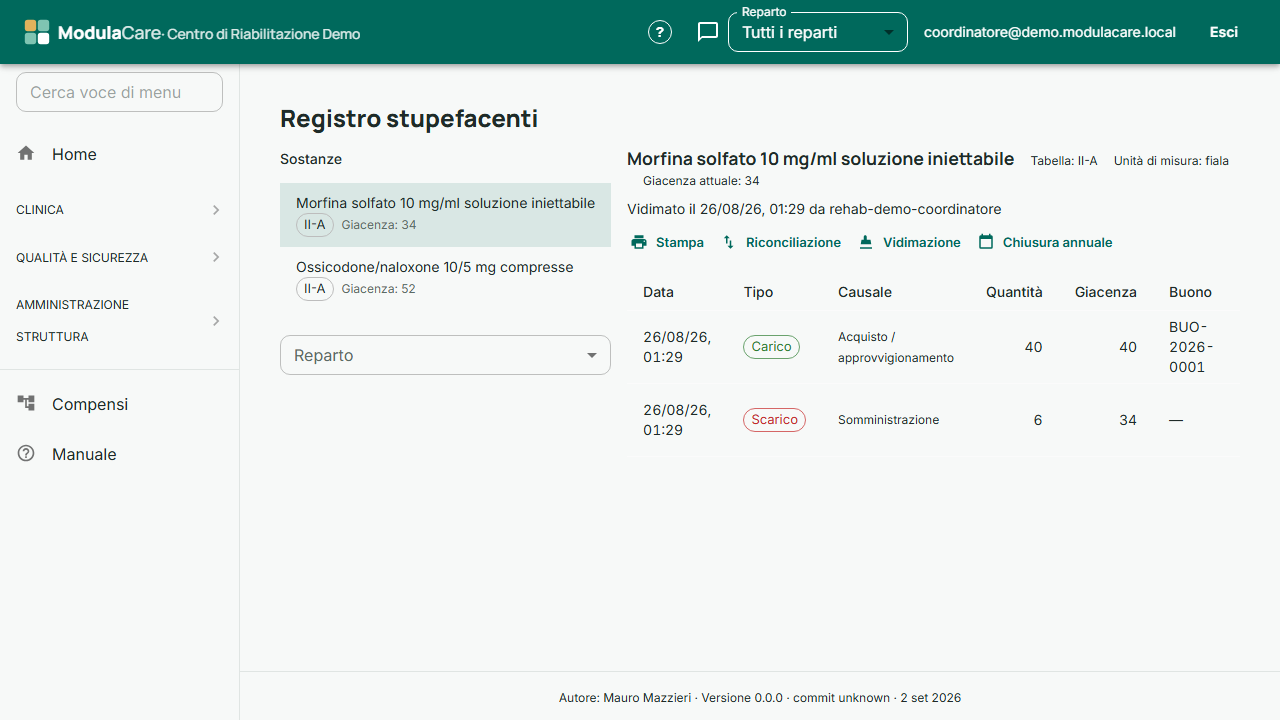Image resolution: width=1280 pixels, height=720 pixels.
Task: Click the Chiusura annuale calendar icon
Action: pyautogui.click(x=986, y=242)
